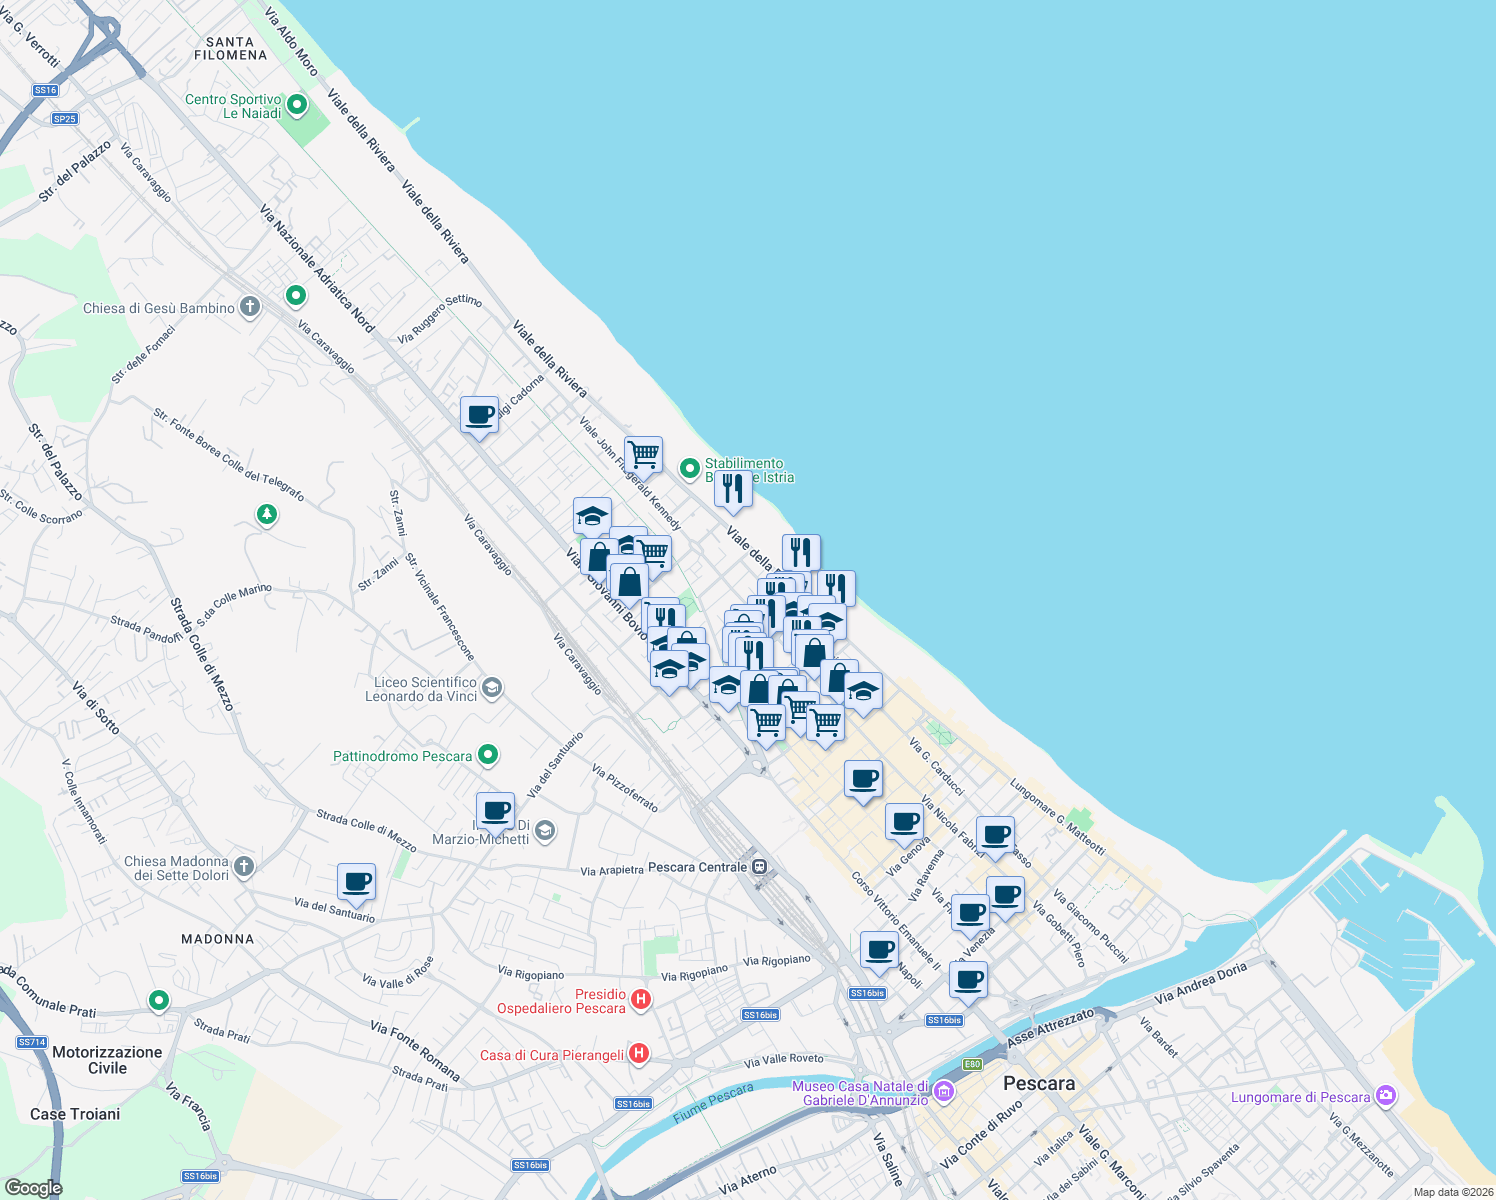Image resolution: width=1496 pixels, height=1200 pixels.
Task: Click the green dot at Centro Sportivo Le Naiadi
Action: [296, 104]
